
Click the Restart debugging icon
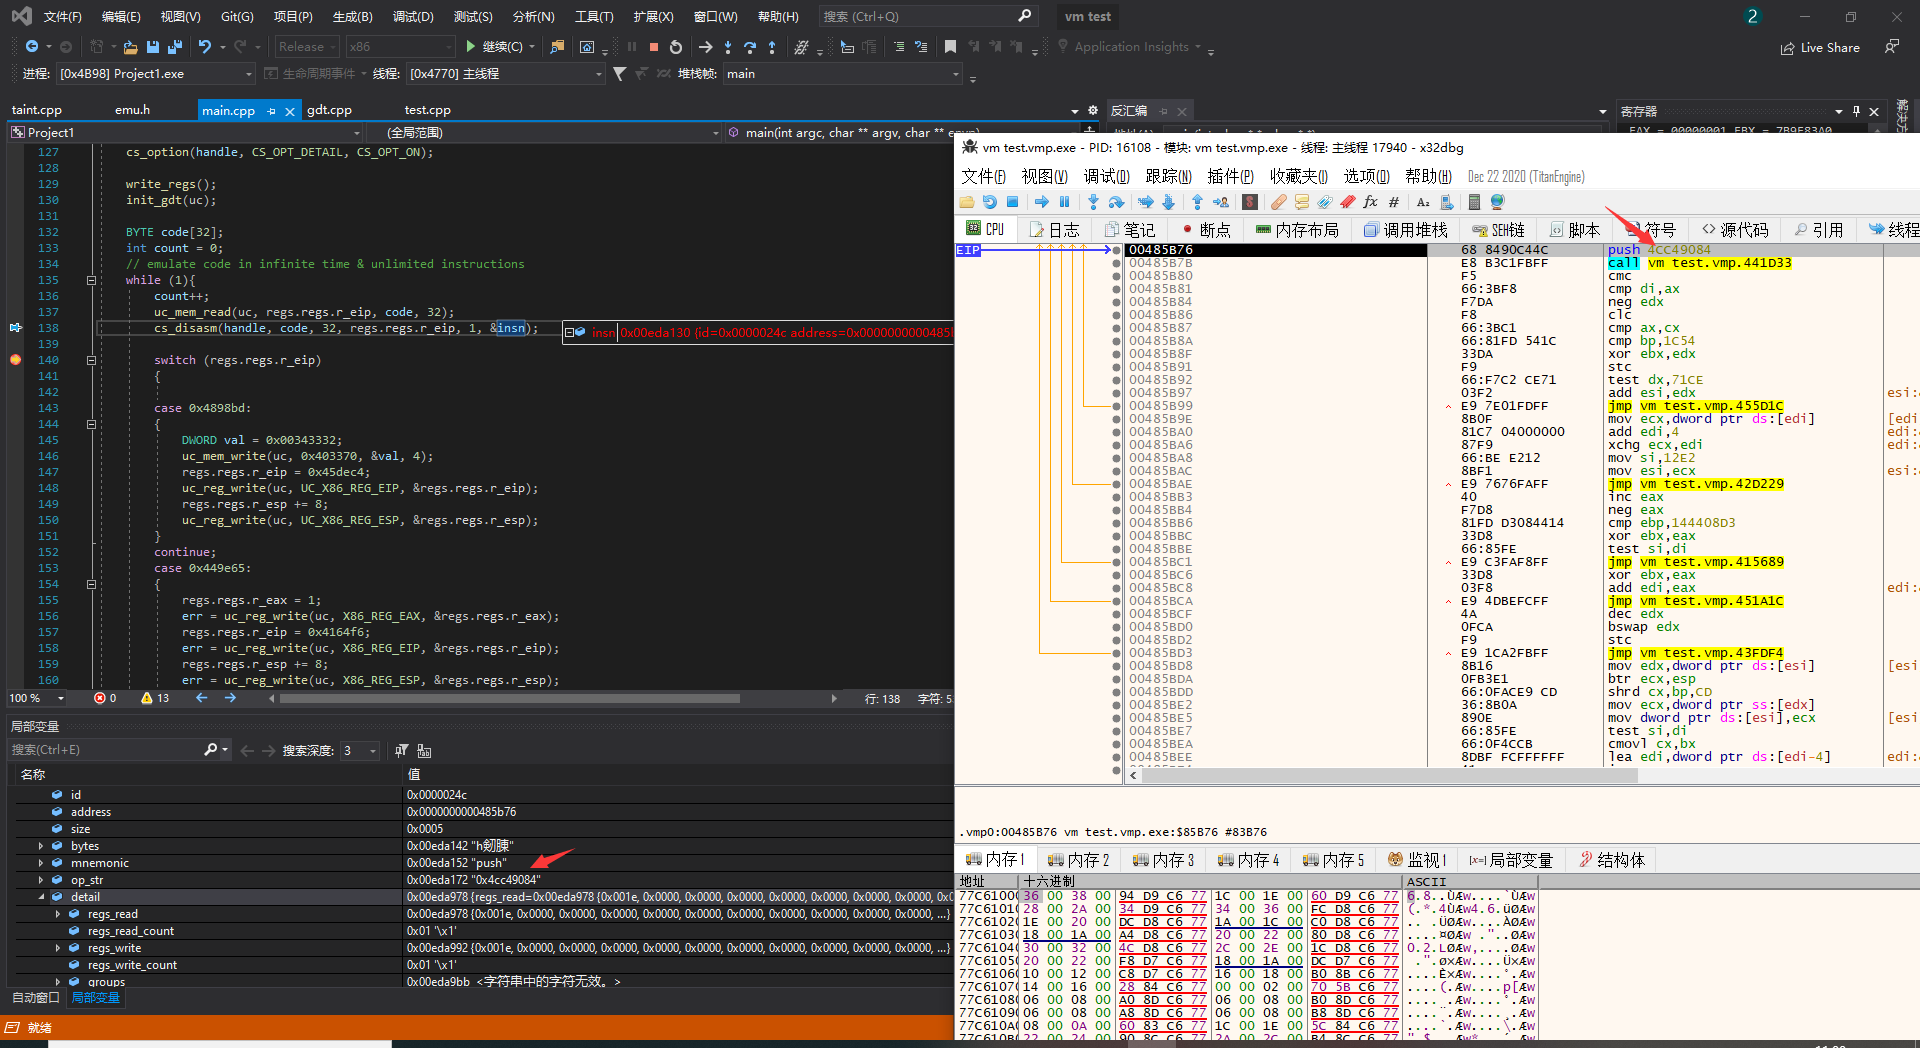coord(676,47)
